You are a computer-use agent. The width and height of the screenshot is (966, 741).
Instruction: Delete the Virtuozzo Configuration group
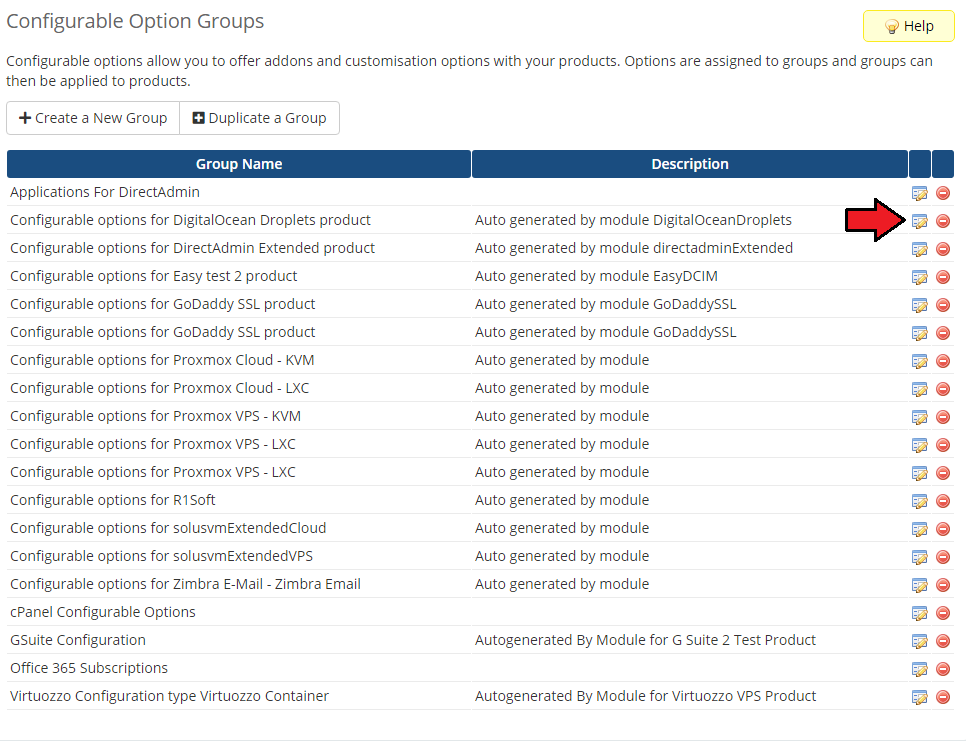click(943, 697)
